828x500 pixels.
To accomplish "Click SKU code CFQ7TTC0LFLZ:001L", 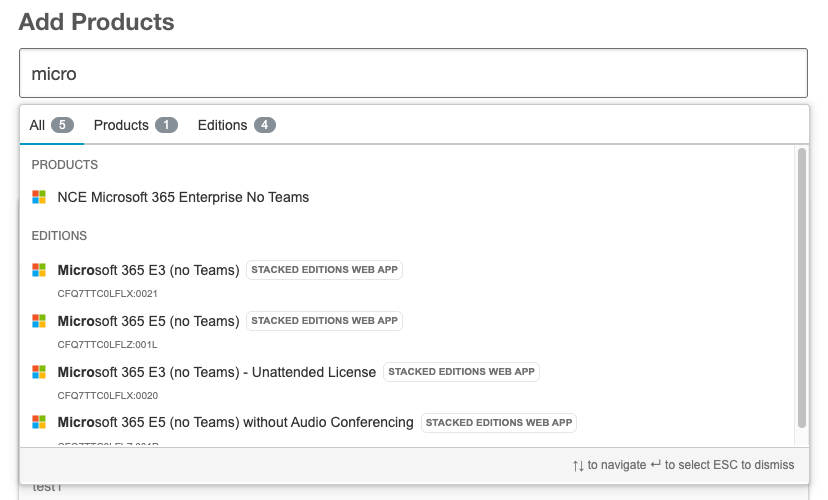I will (x=108, y=344).
